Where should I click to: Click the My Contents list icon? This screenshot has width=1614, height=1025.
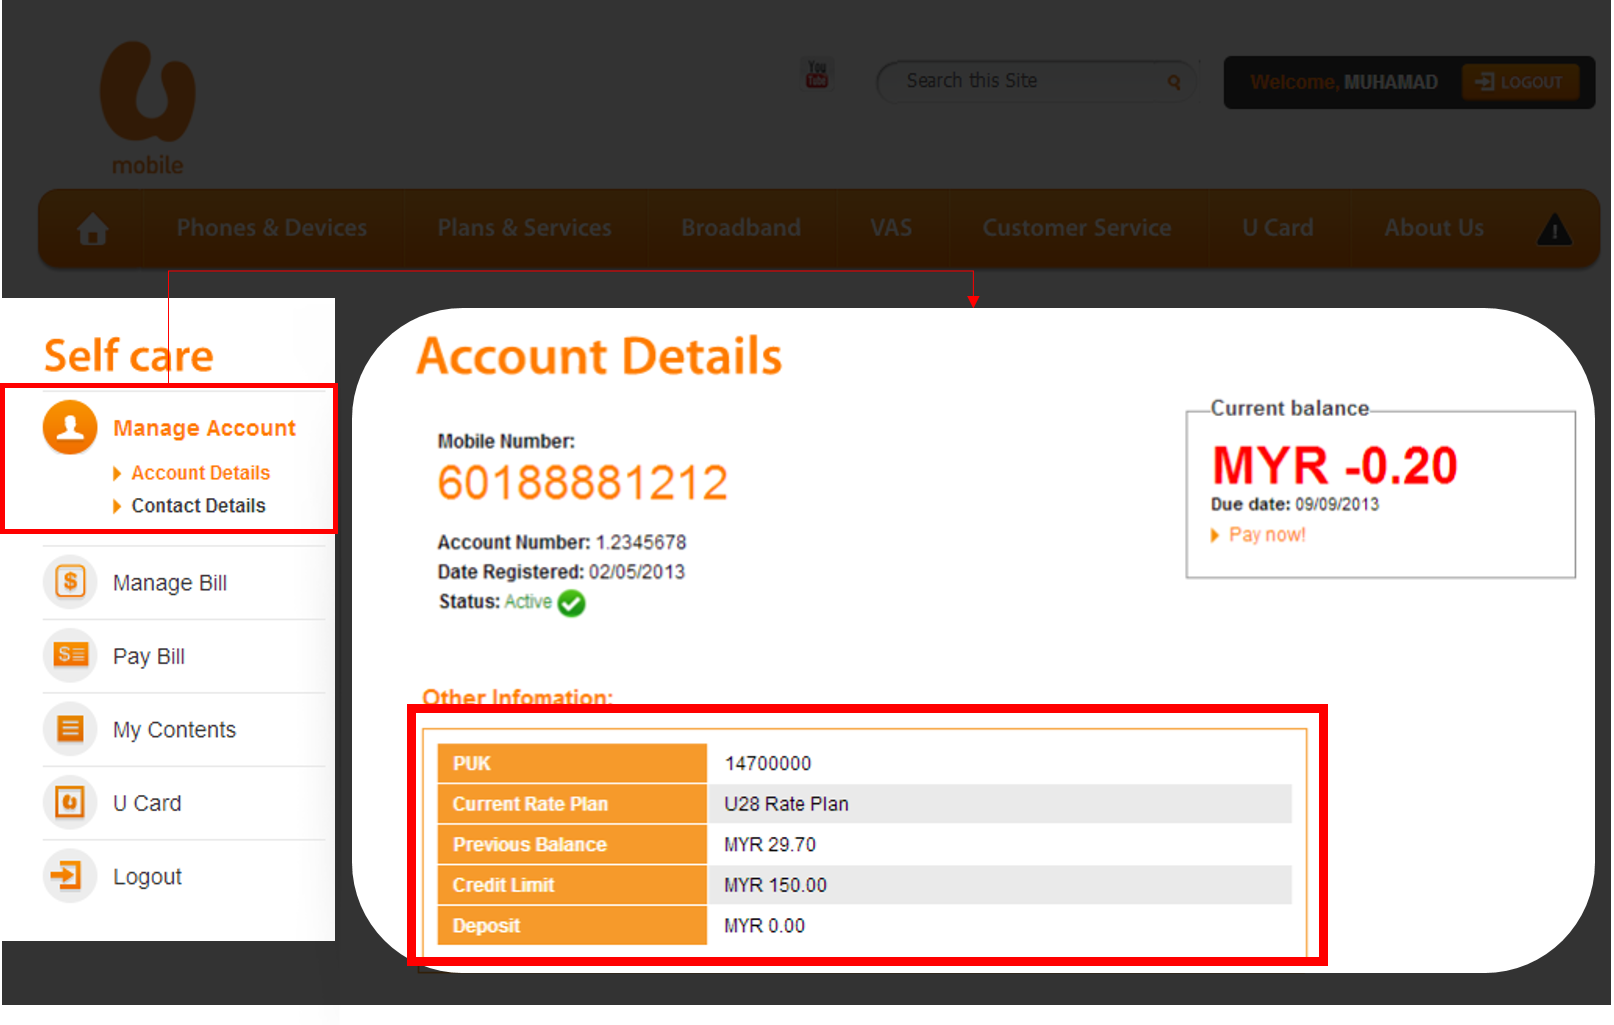point(70,728)
